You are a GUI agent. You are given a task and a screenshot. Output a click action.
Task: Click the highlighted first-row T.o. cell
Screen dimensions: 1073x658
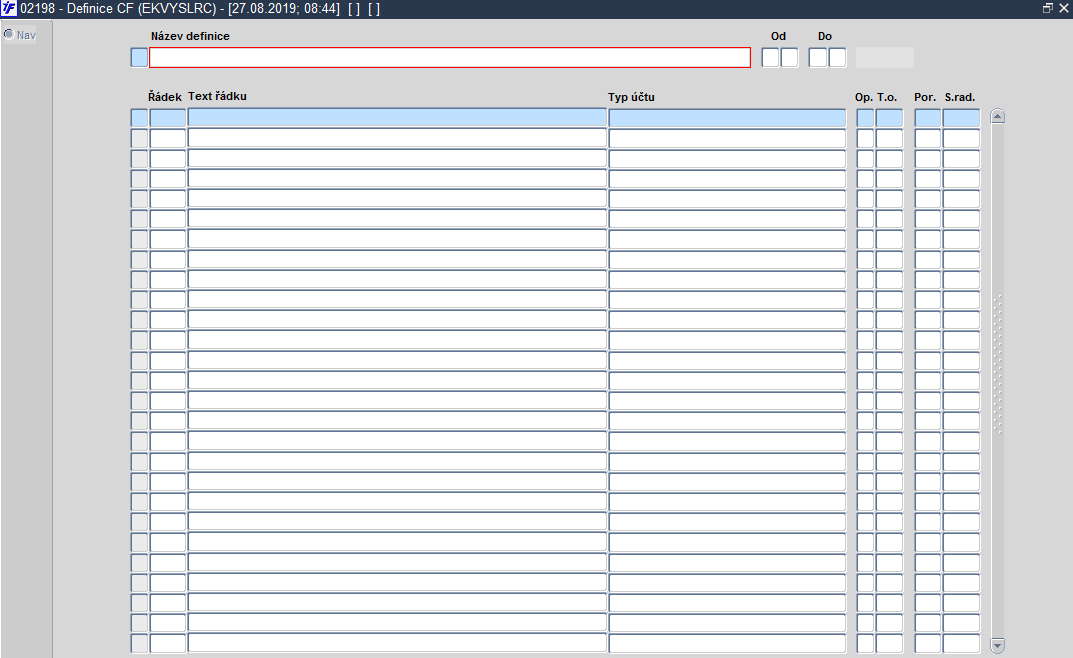point(889,118)
